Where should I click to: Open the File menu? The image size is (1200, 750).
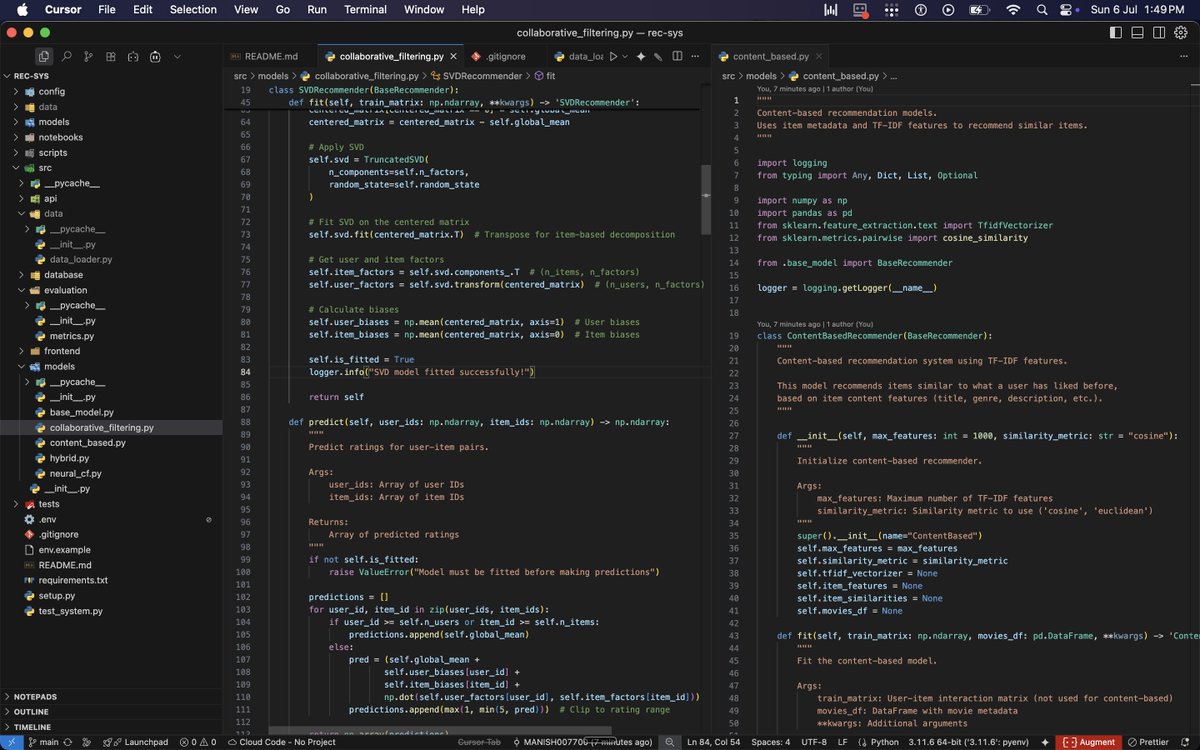(107, 10)
